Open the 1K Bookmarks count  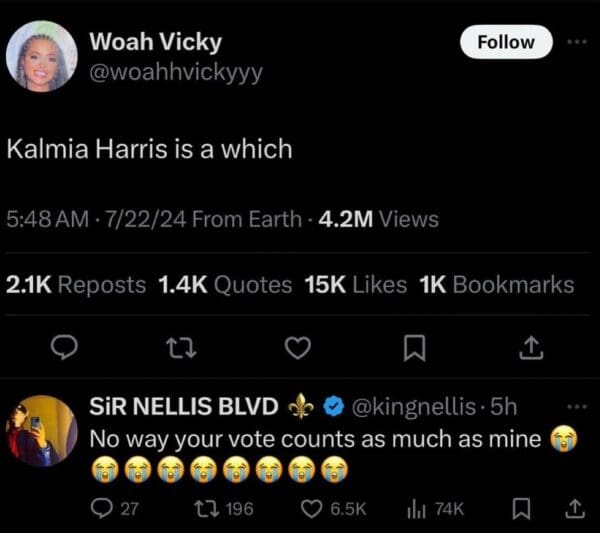click(497, 284)
